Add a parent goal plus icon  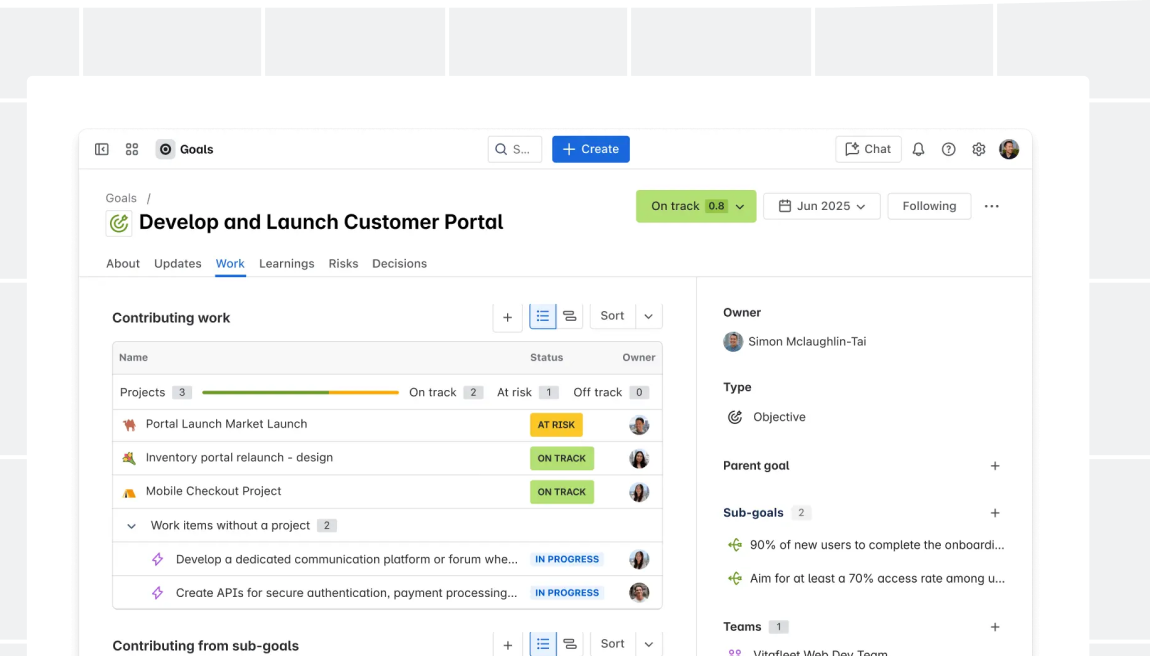tap(995, 466)
